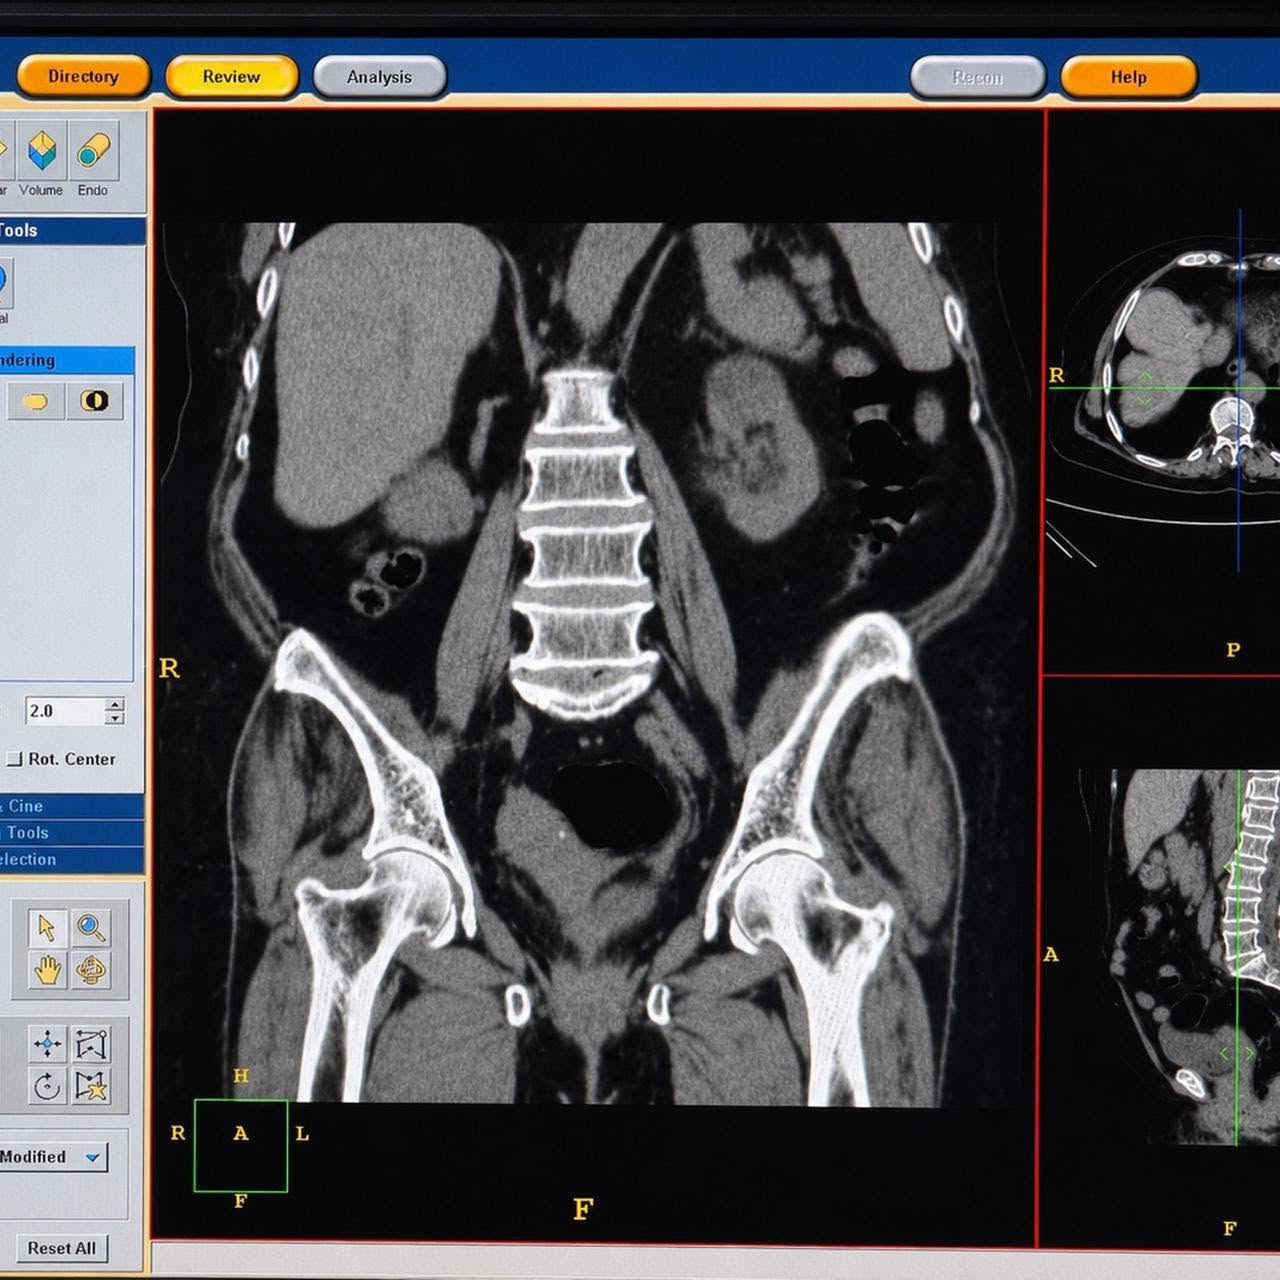Collapse the Rendering panel header
Screen dimensions: 1280x1280
(x=66, y=360)
